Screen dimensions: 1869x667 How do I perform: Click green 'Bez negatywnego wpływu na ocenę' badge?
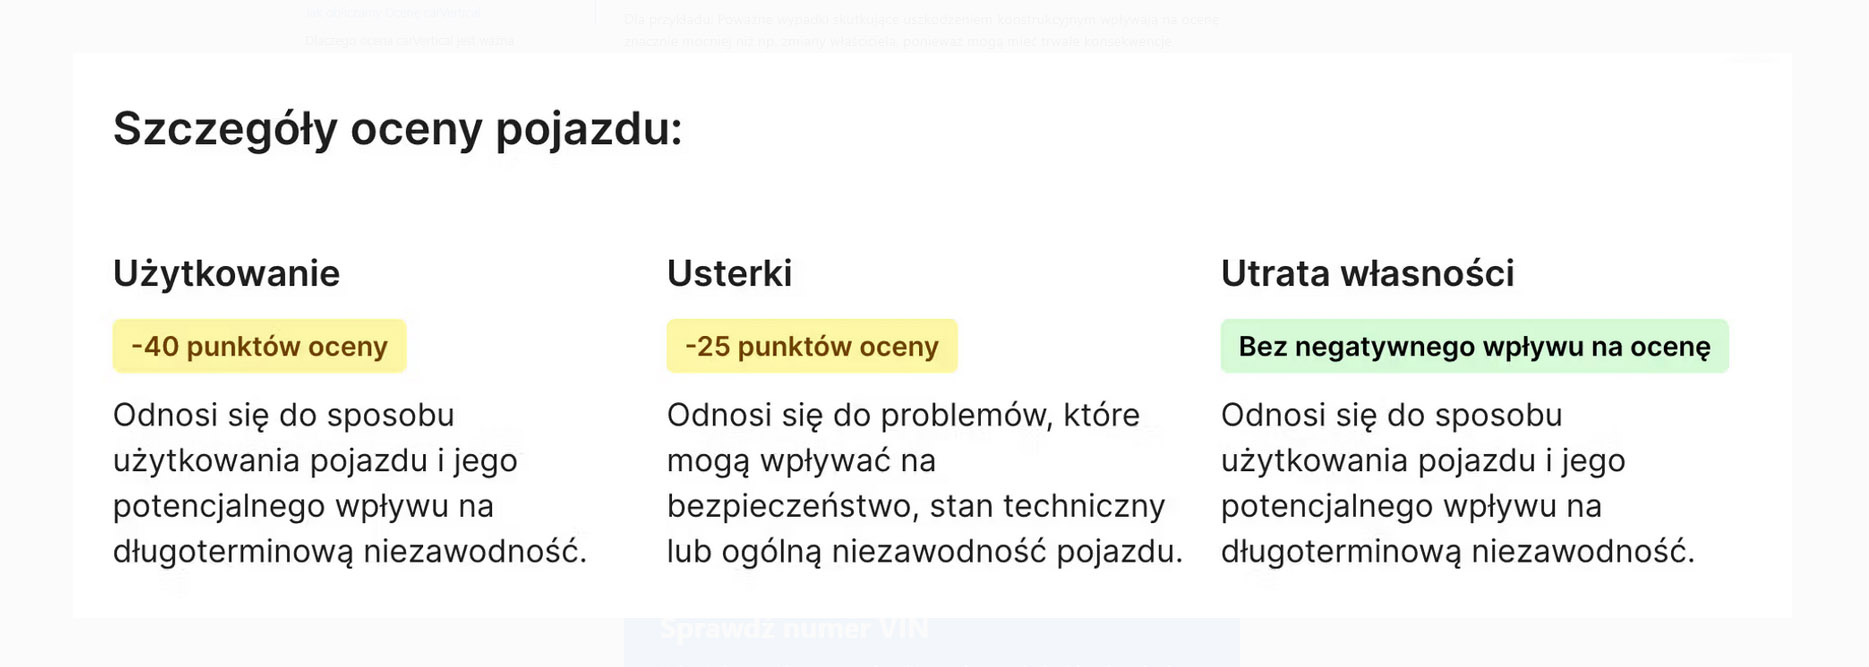click(1474, 346)
